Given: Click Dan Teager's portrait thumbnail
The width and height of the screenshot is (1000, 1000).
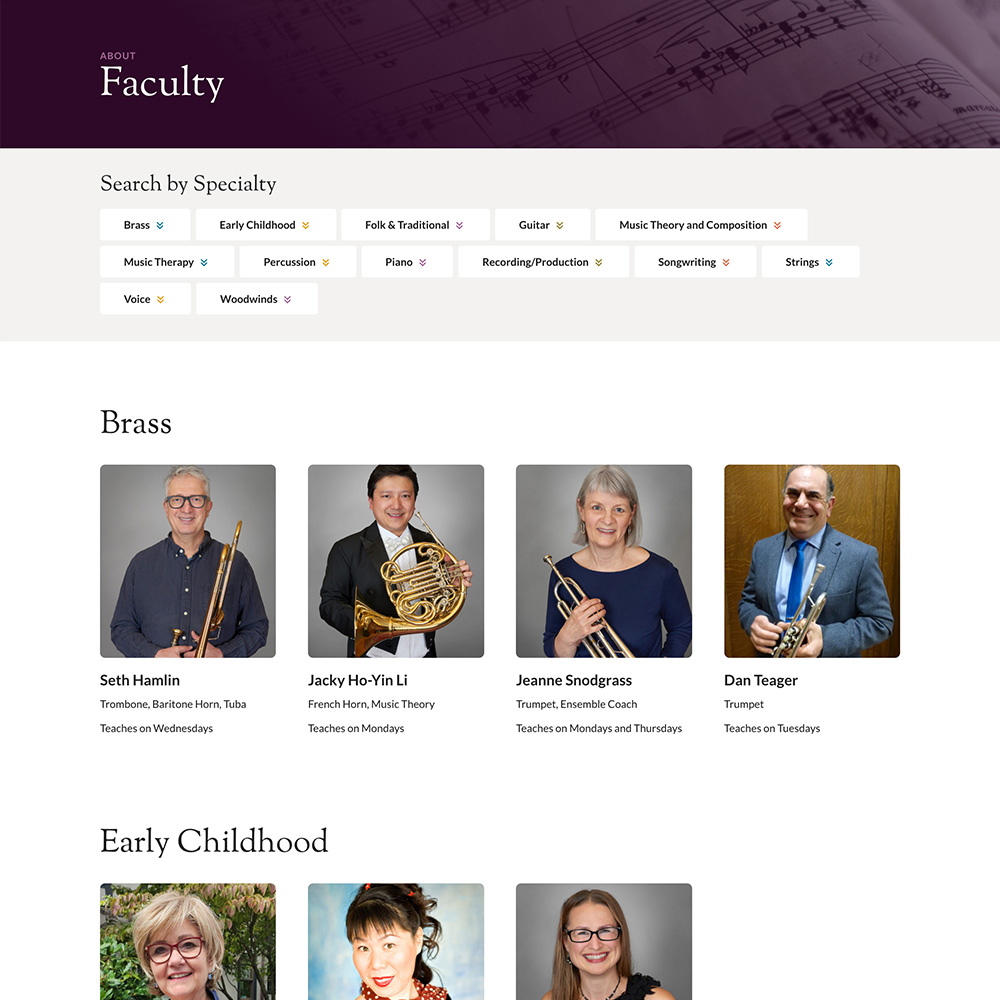Looking at the screenshot, I should coord(812,561).
